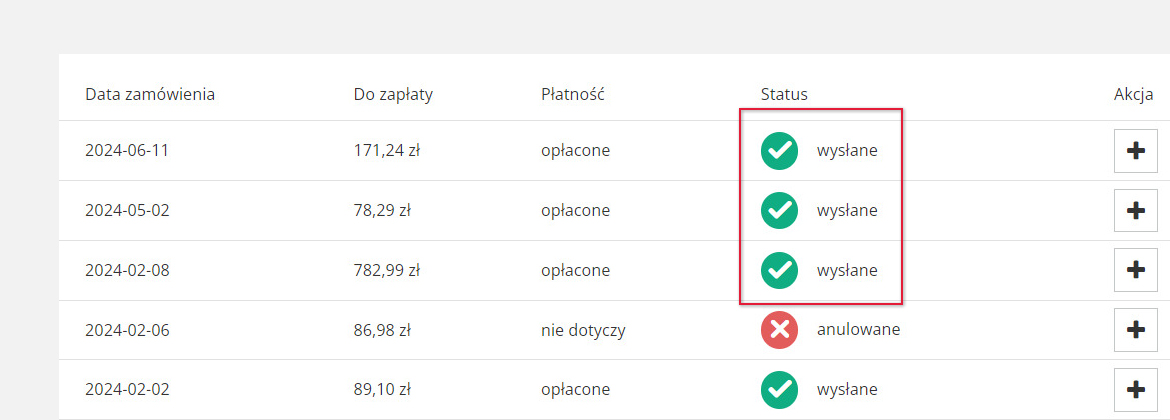This screenshot has height=420, width=1170.
Task: Click the nie dotyczy payment text
Action: coord(583,330)
